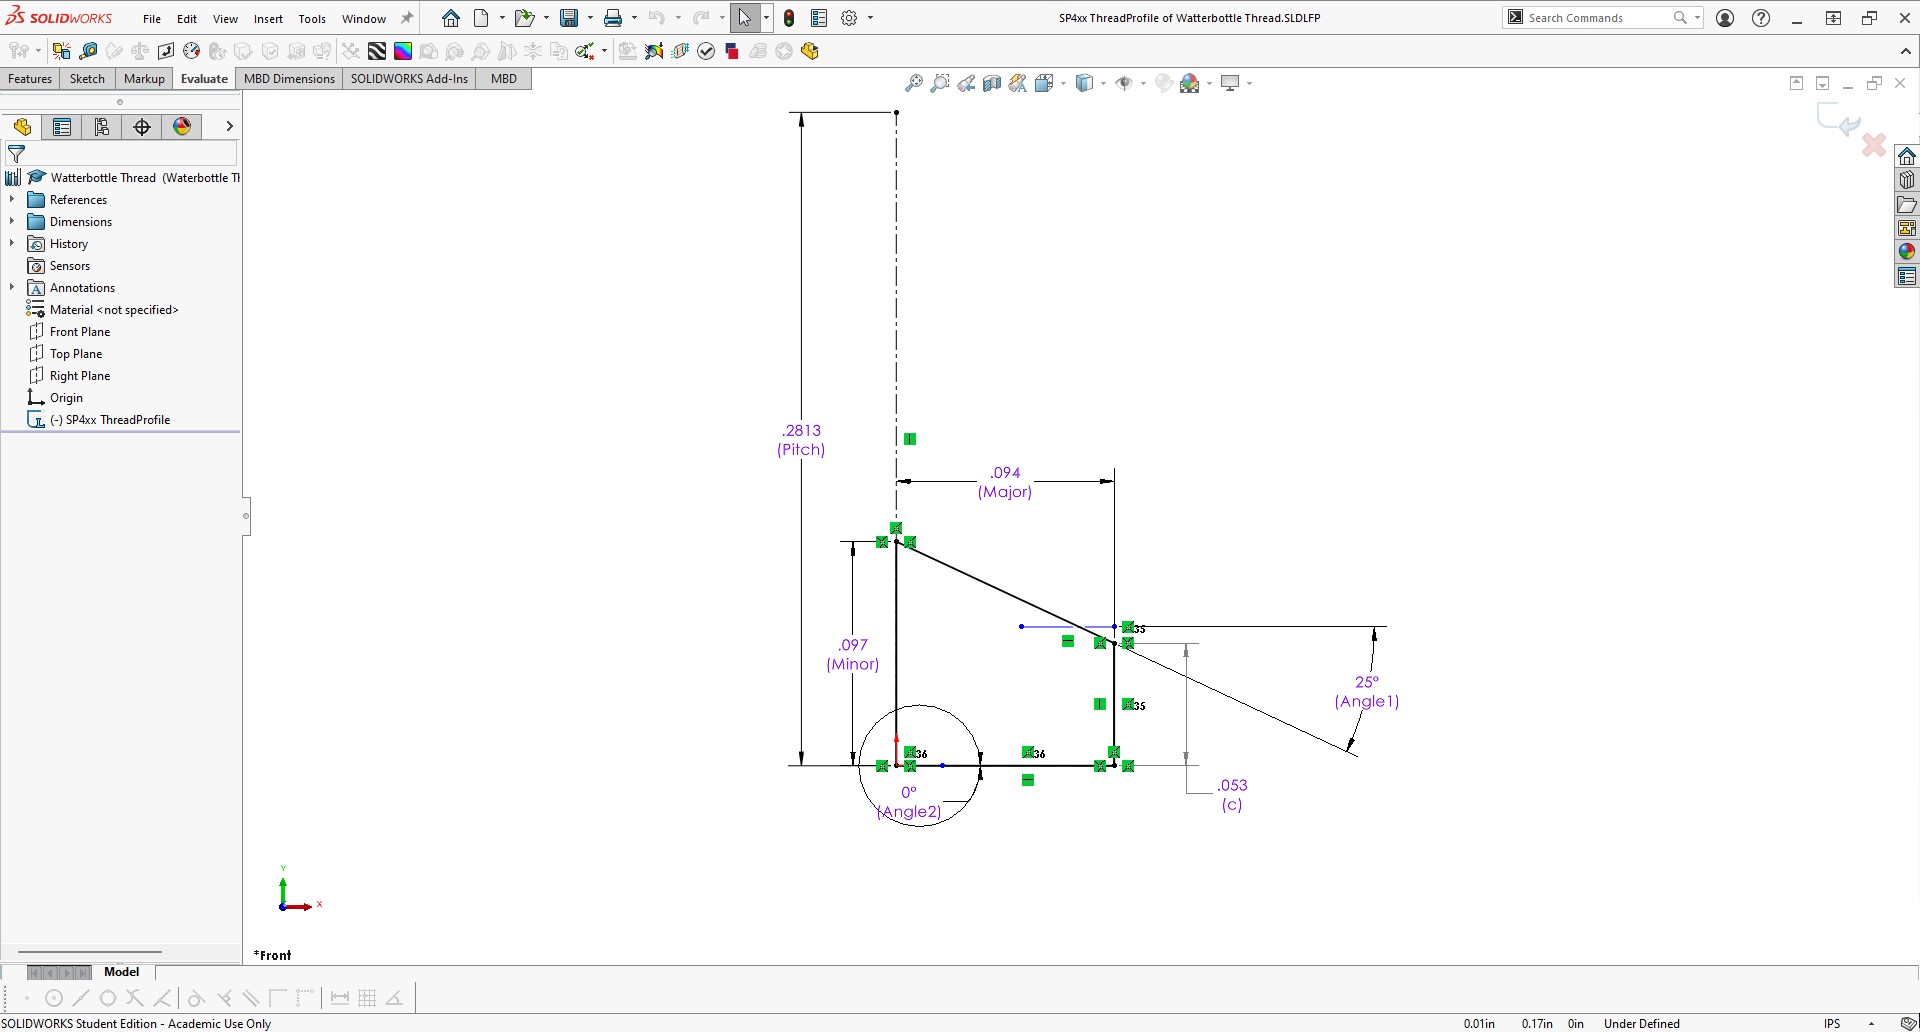The image size is (1920, 1032).
Task: Open the DisplayManager color wheel tab
Action: (x=182, y=127)
